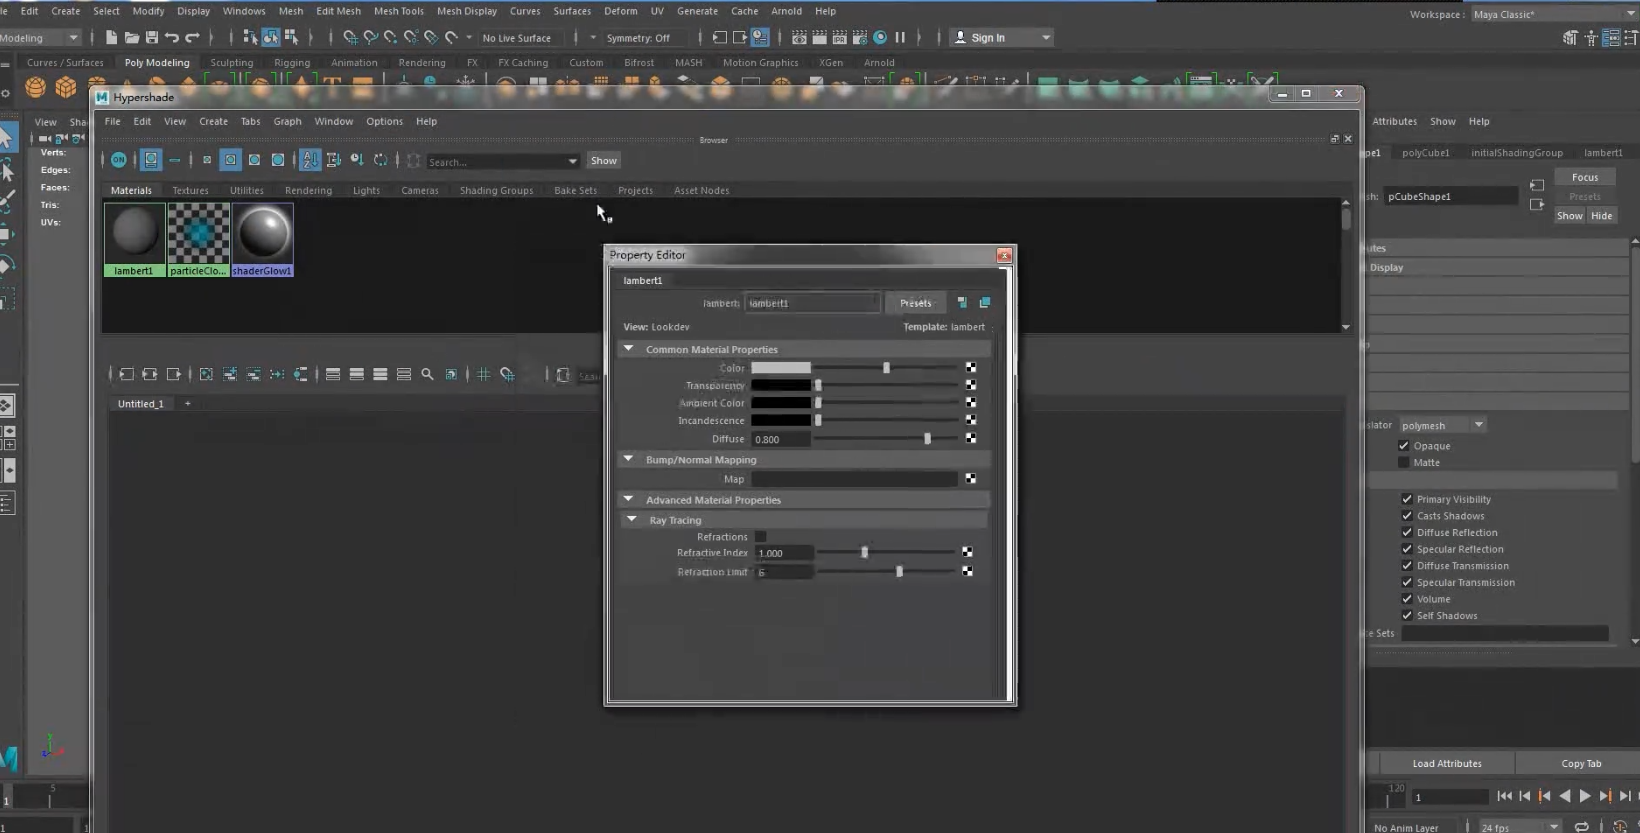
Task: Toggle Specular Reflection checkbox
Action: coord(1407,549)
